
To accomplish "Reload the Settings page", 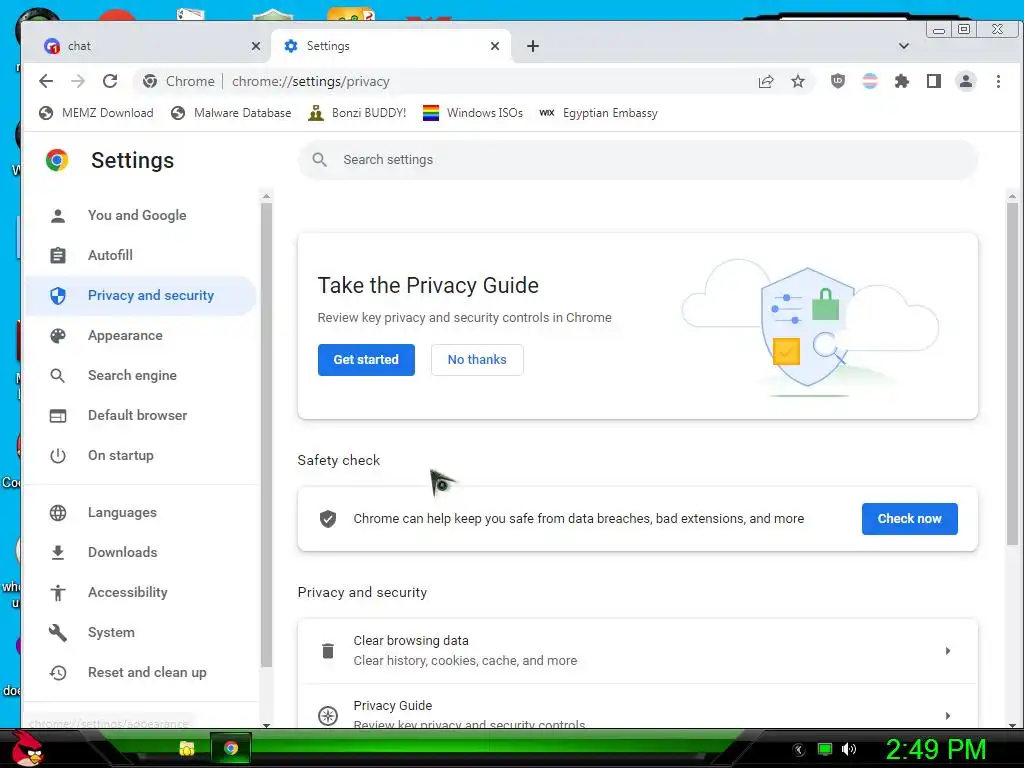I will point(110,81).
